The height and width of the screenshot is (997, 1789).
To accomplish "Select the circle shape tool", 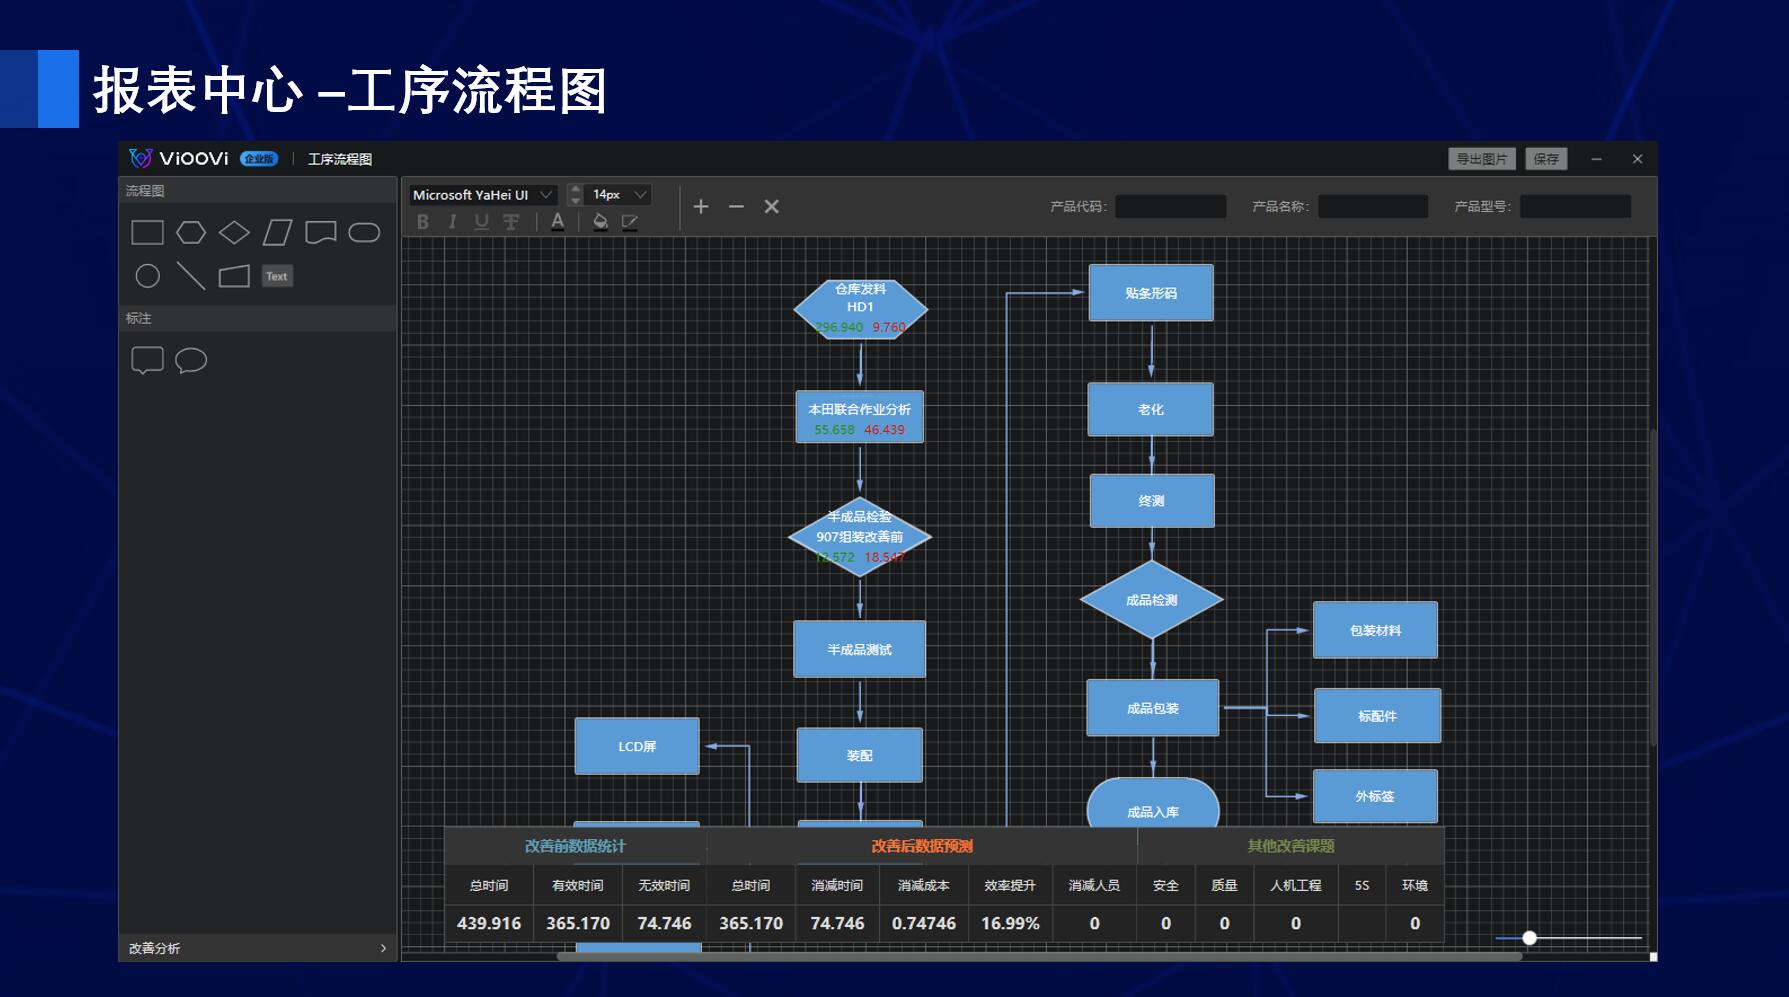I will pos(147,276).
